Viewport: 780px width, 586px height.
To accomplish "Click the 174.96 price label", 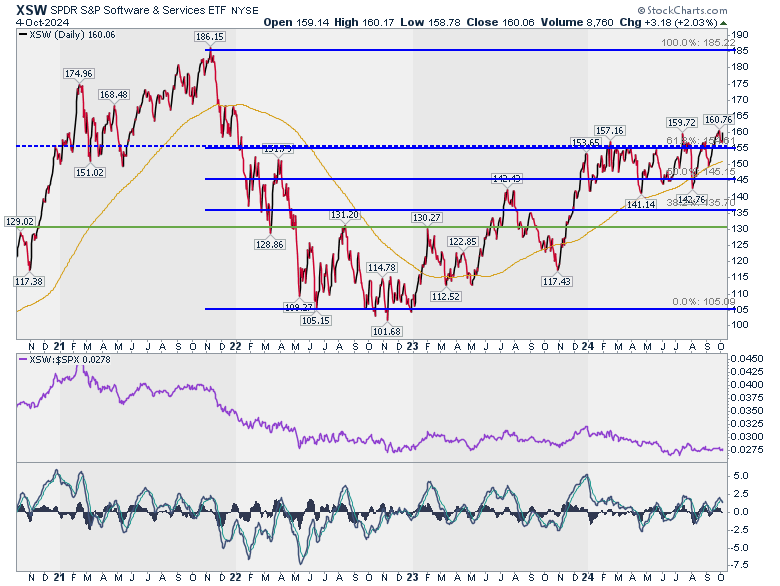I will point(79,74).
